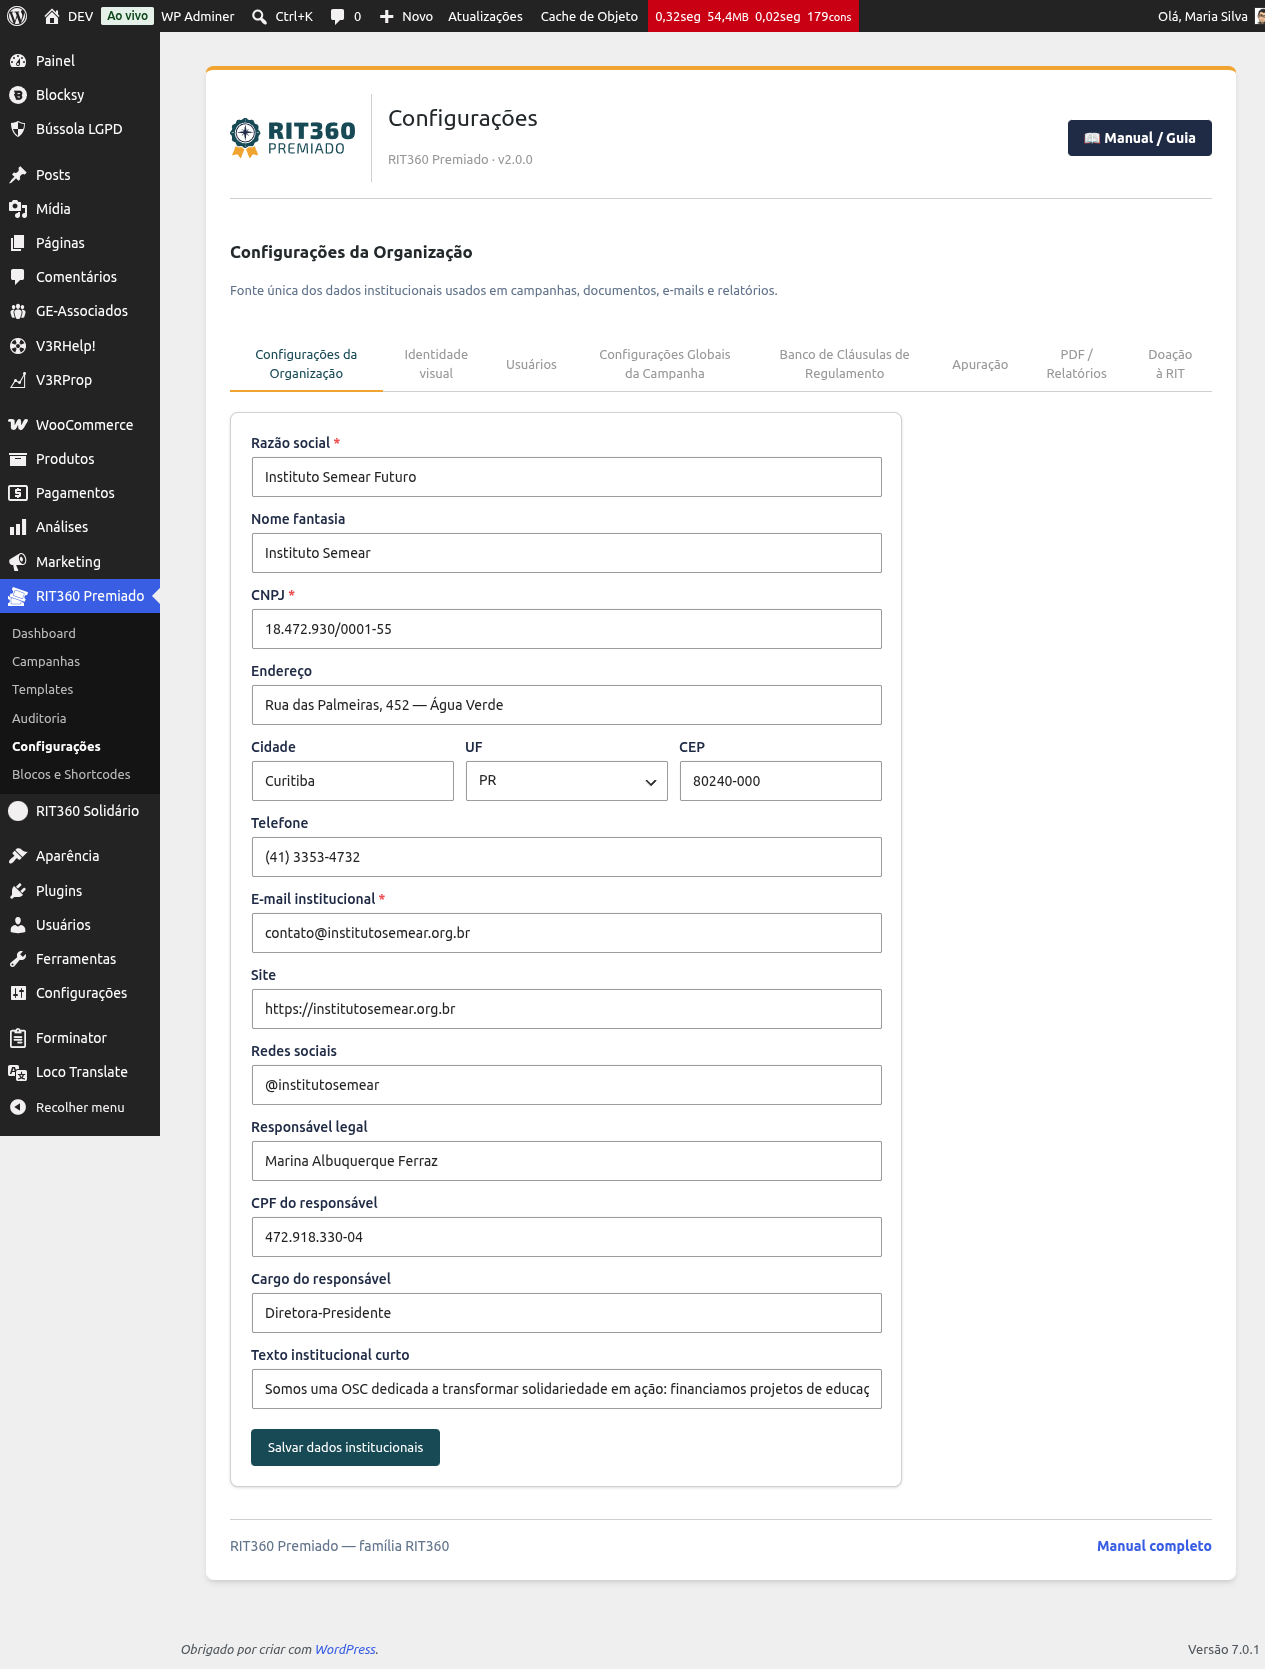Screen dimensions: 1265x1669
Task: Focus the CPF do responsável field
Action: pyautogui.click(x=567, y=1237)
